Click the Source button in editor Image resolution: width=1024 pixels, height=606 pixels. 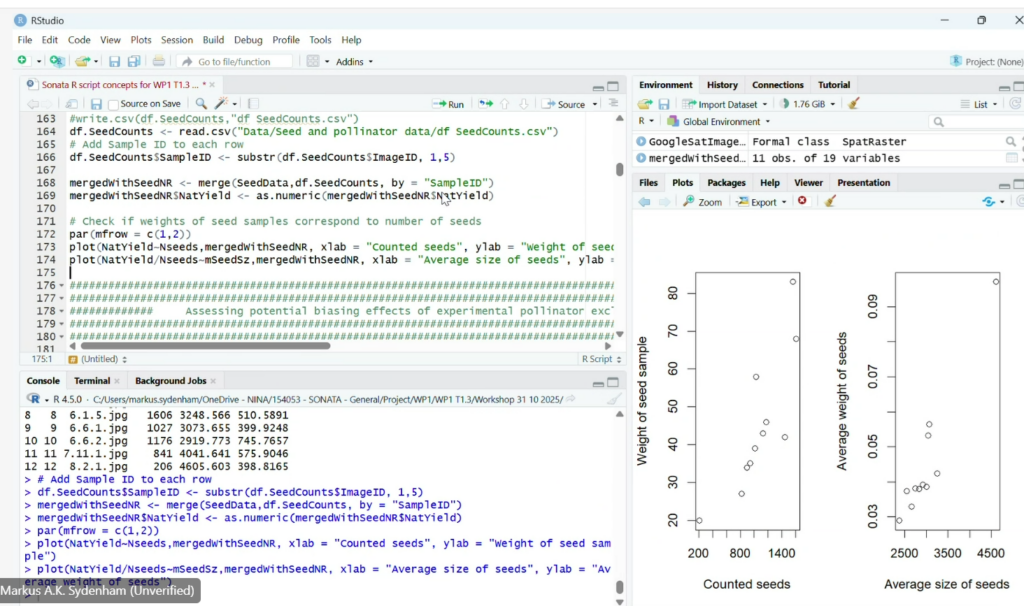(565, 104)
